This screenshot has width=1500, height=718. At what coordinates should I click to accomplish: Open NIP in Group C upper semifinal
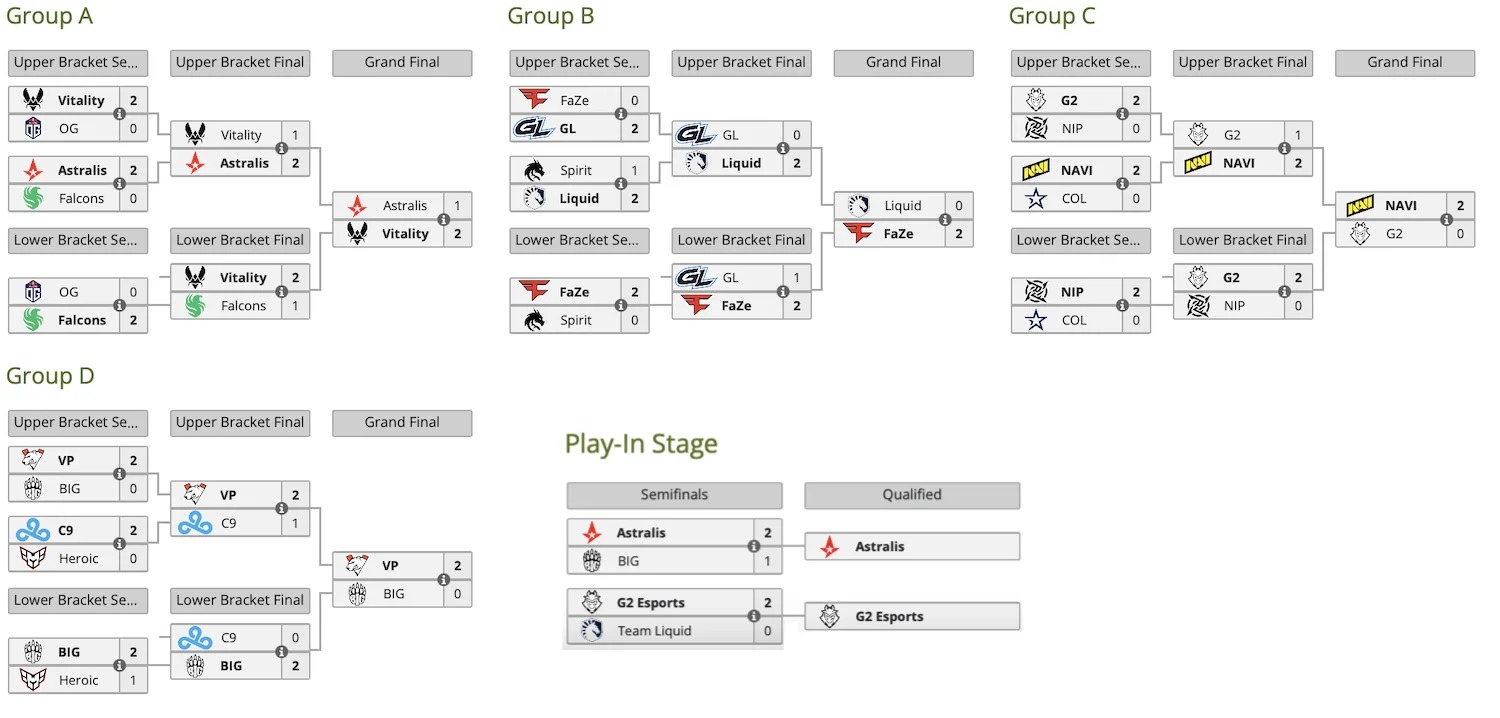pyautogui.click(x=1072, y=129)
